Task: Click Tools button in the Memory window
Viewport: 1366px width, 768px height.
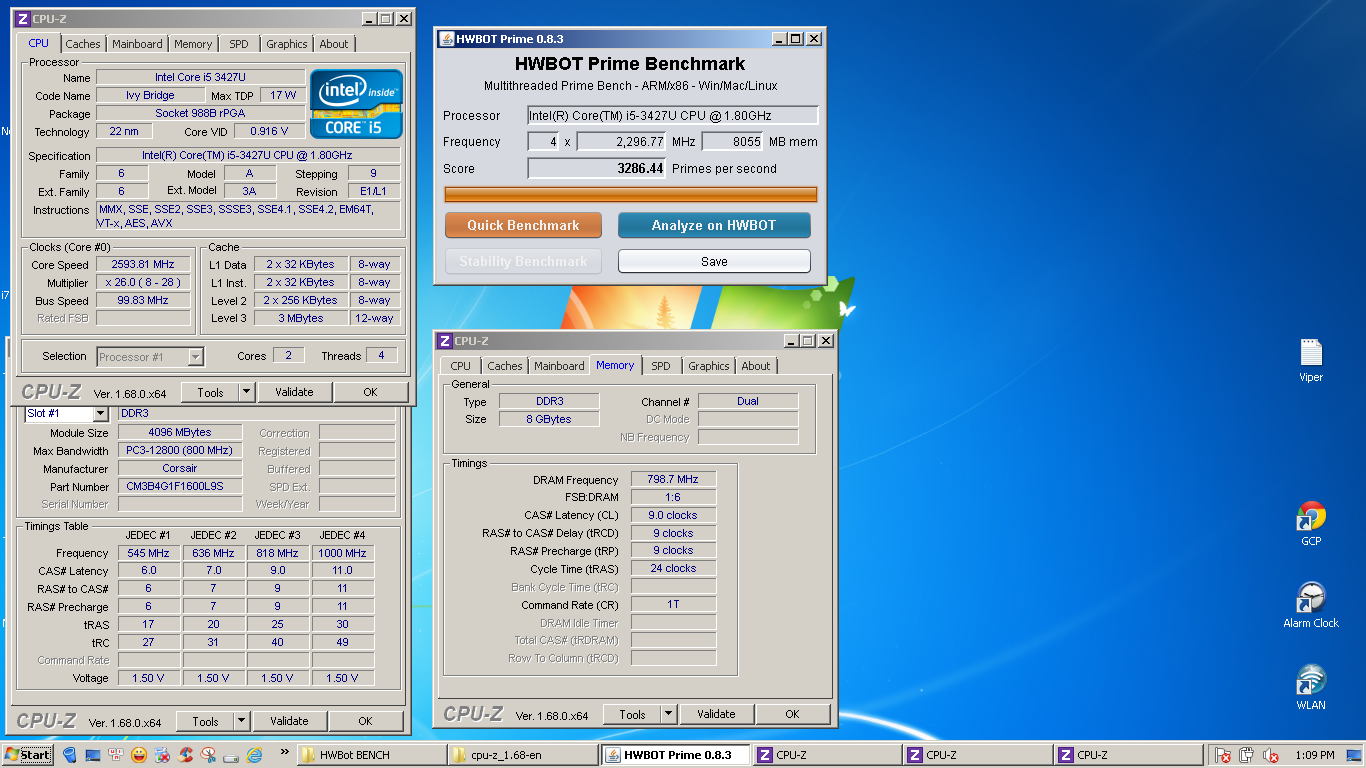Action: [x=632, y=714]
